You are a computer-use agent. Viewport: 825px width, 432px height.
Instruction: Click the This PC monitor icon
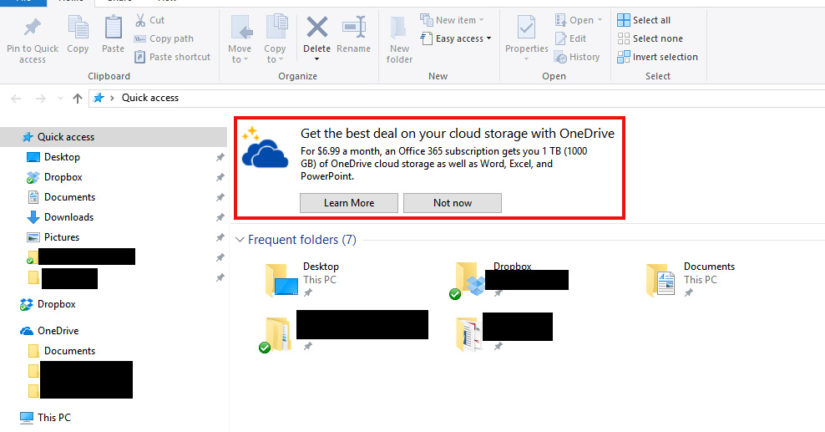(26, 417)
